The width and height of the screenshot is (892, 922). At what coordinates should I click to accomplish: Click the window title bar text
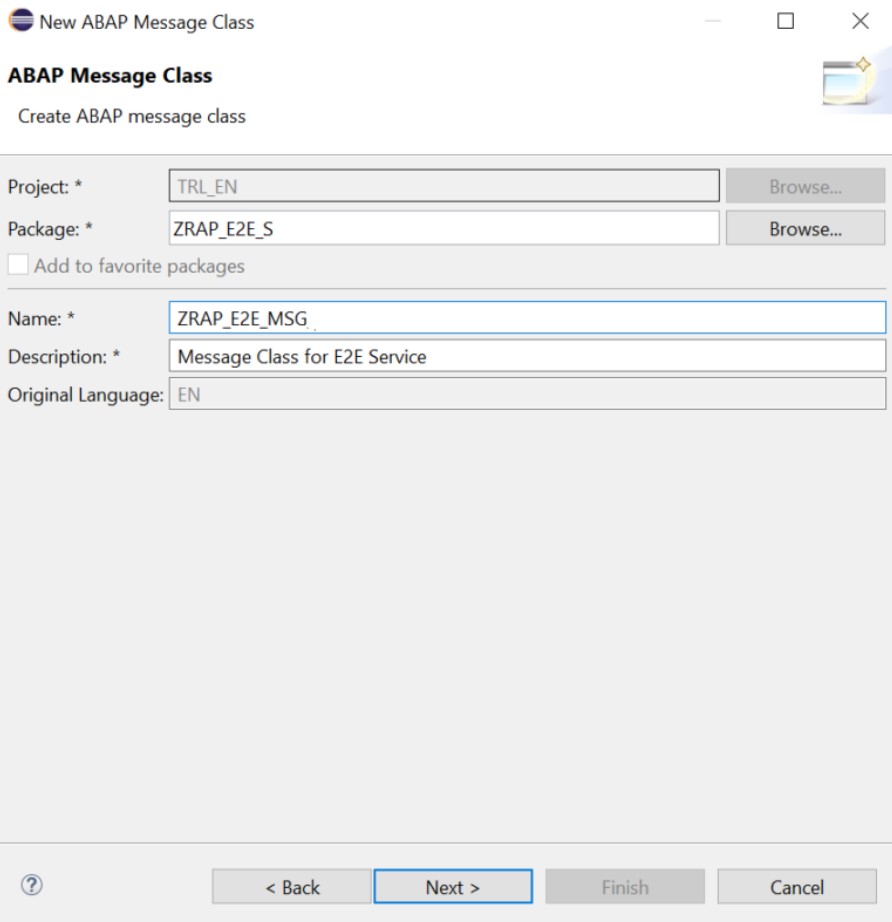tap(147, 22)
